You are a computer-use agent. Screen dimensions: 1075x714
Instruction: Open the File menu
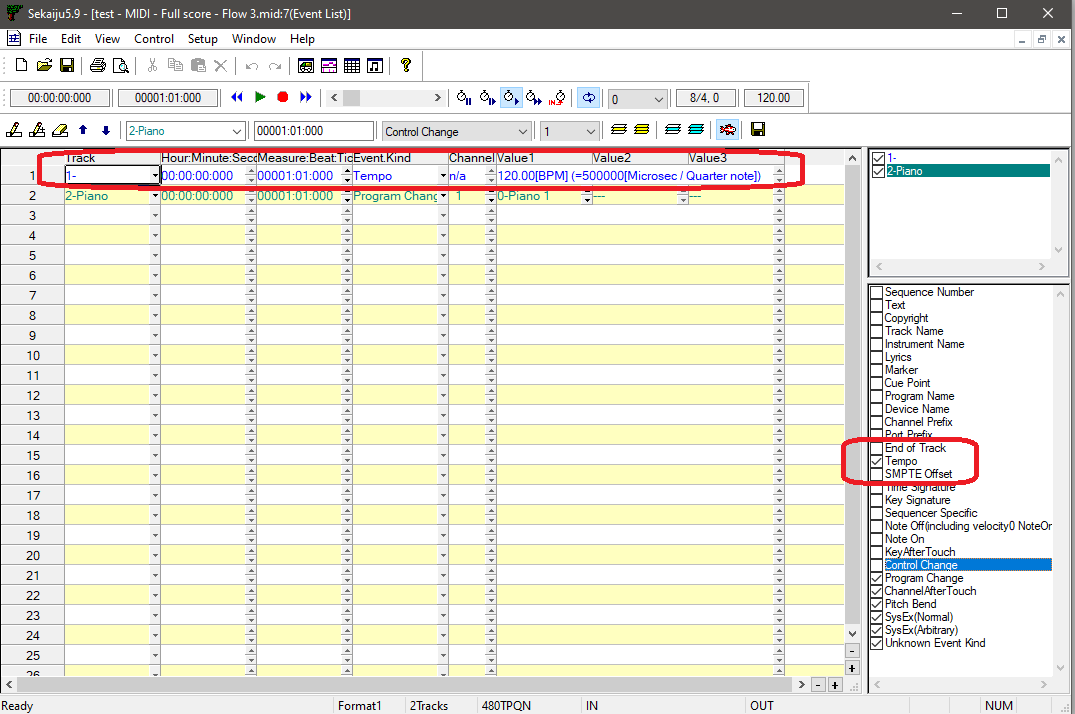38,39
